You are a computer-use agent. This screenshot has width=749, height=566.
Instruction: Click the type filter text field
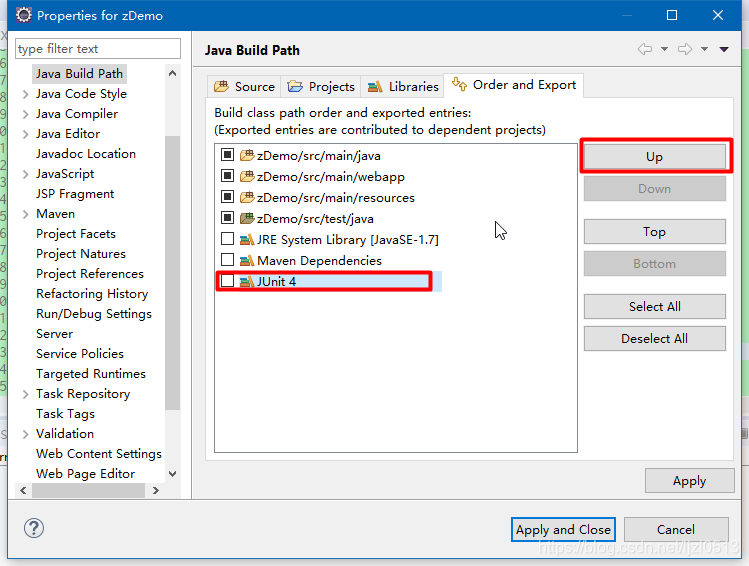pos(98,49)
